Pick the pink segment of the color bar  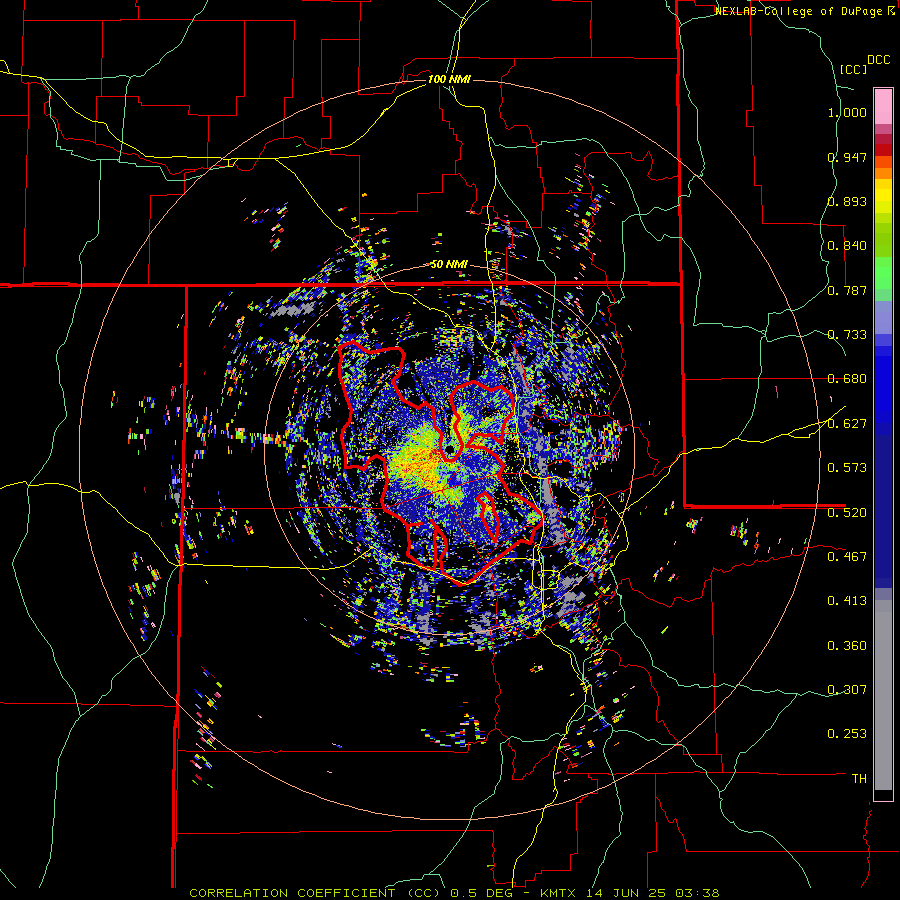tap(883, 106)
